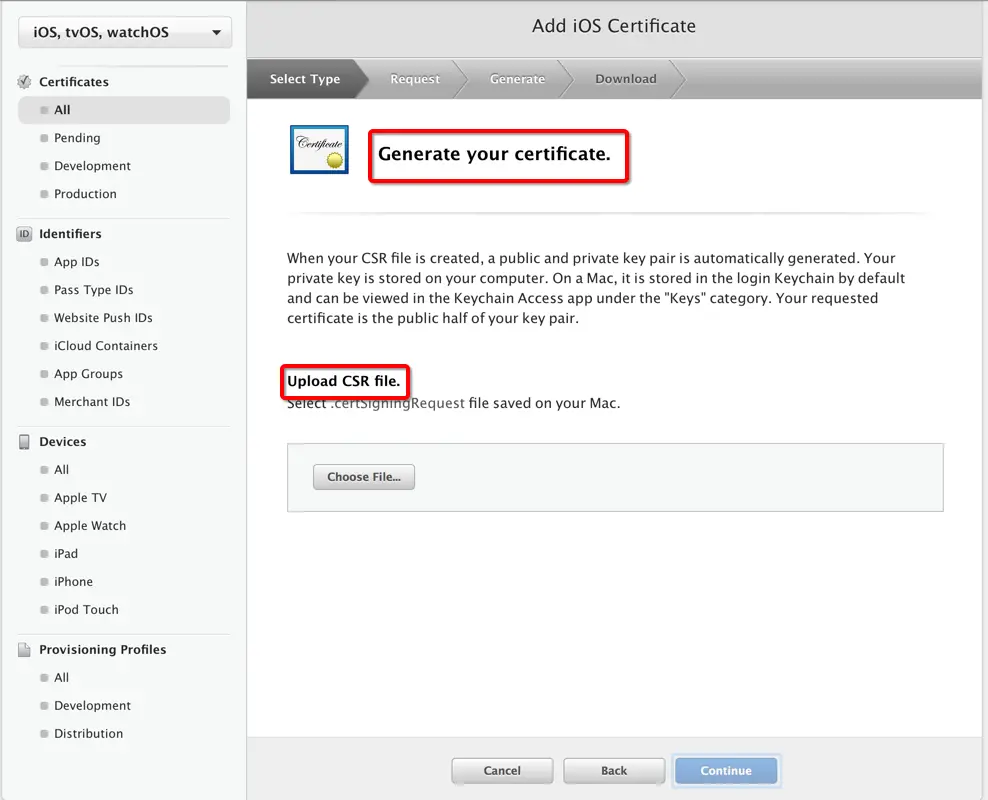Open Merchant IDs

(x=92, y=401)
